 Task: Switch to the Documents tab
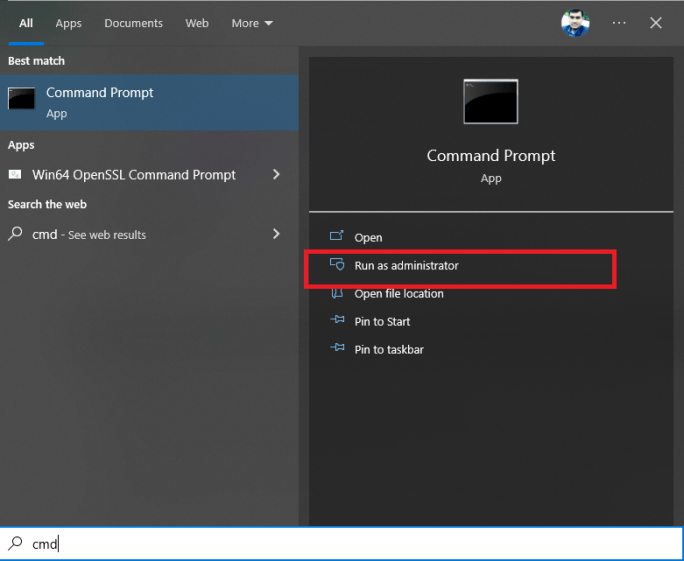[x=133, y=23]
